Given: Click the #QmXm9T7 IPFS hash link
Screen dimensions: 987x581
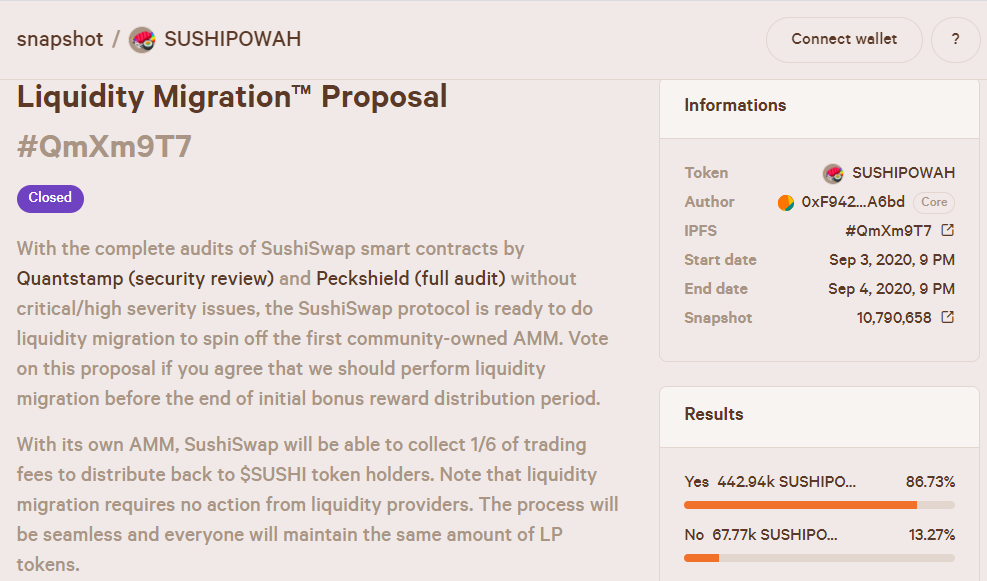Looking at the screenshot, I should click(x=888, y=231).
